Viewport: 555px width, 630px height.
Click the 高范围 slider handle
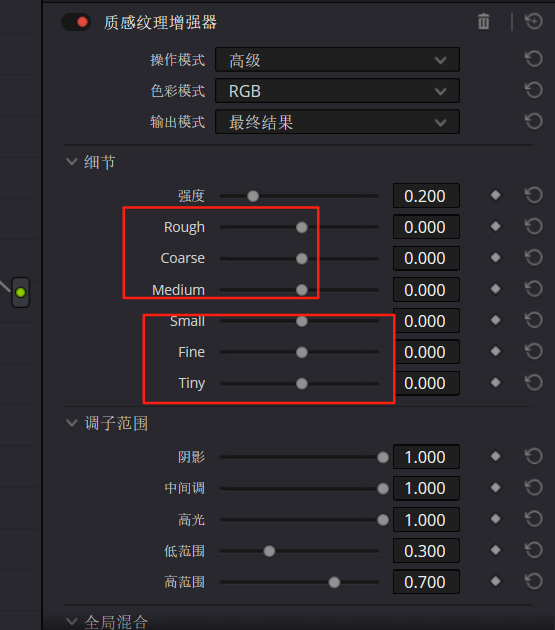pyautogui.click(x=334, y=582)
